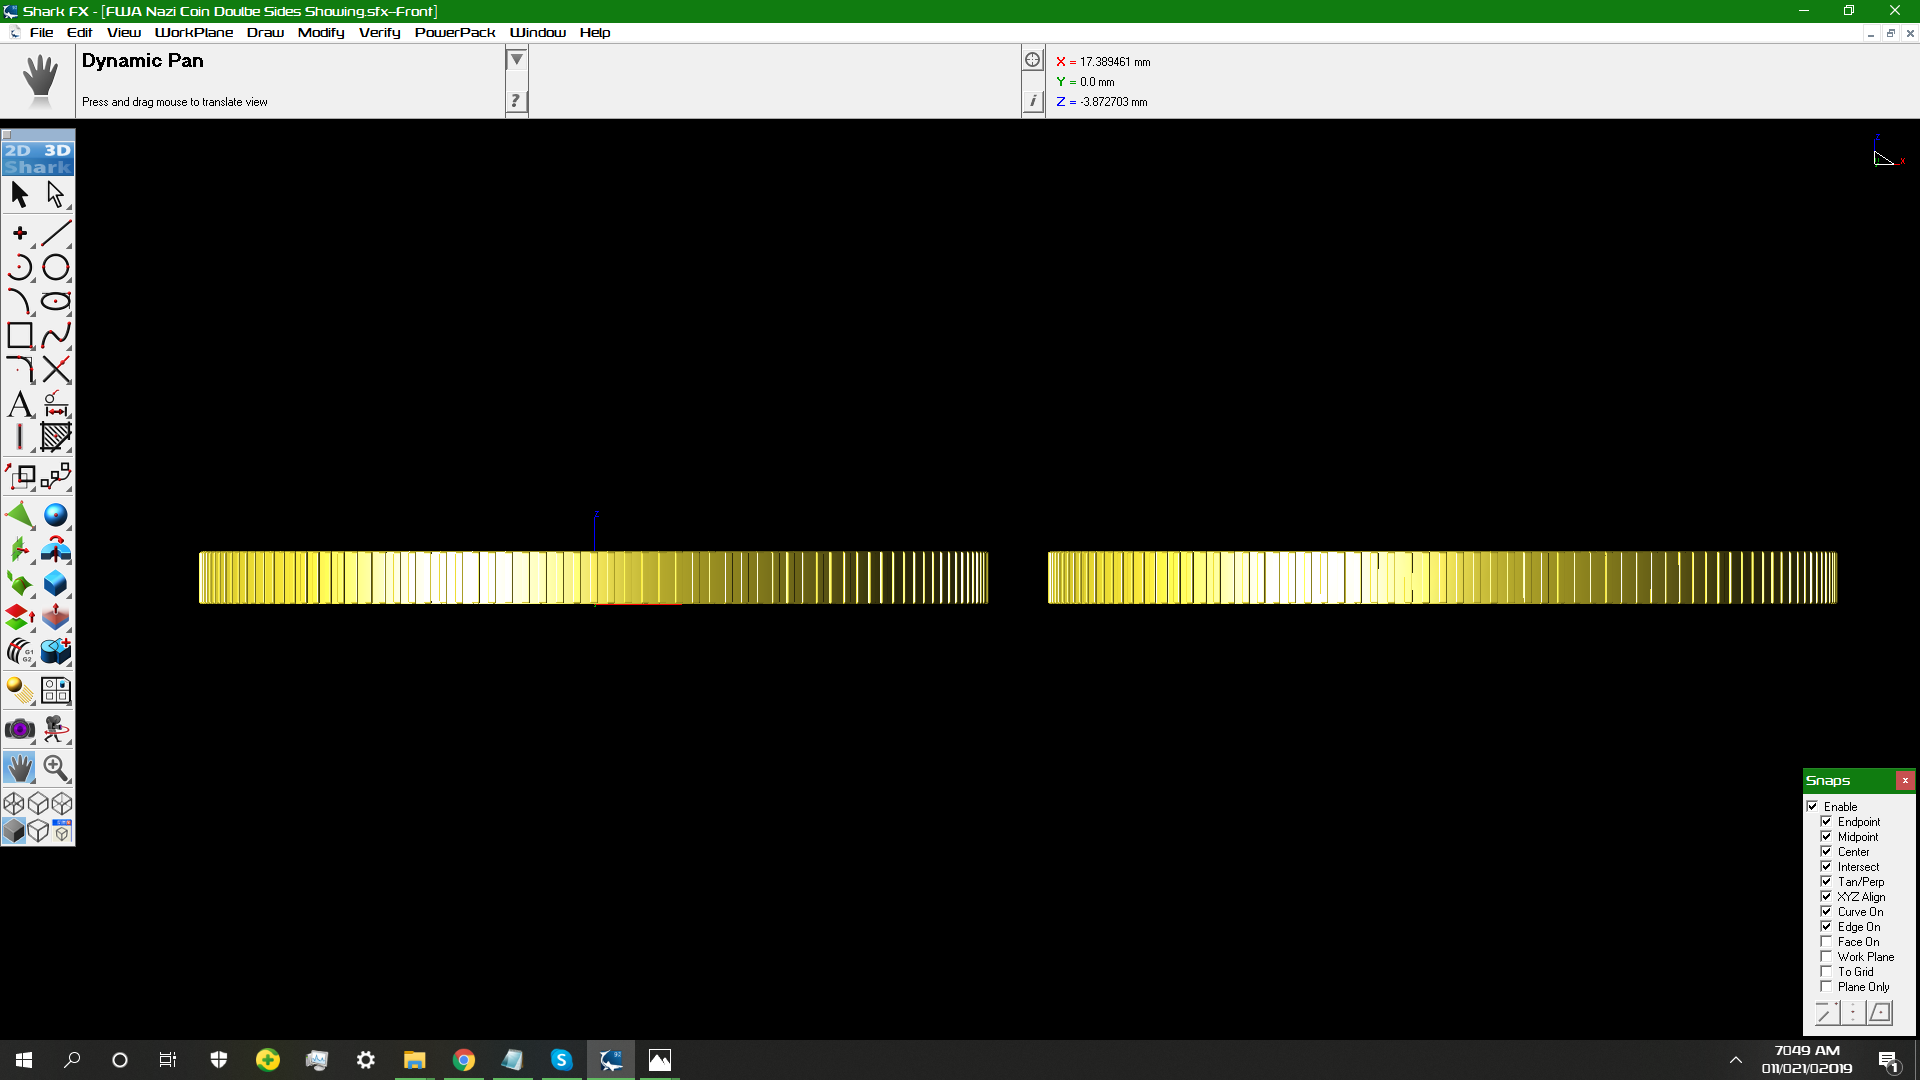The width and height of the screenshot is (1920, 1080).
Task: Select the Circle tool
Action: (56, 267)
